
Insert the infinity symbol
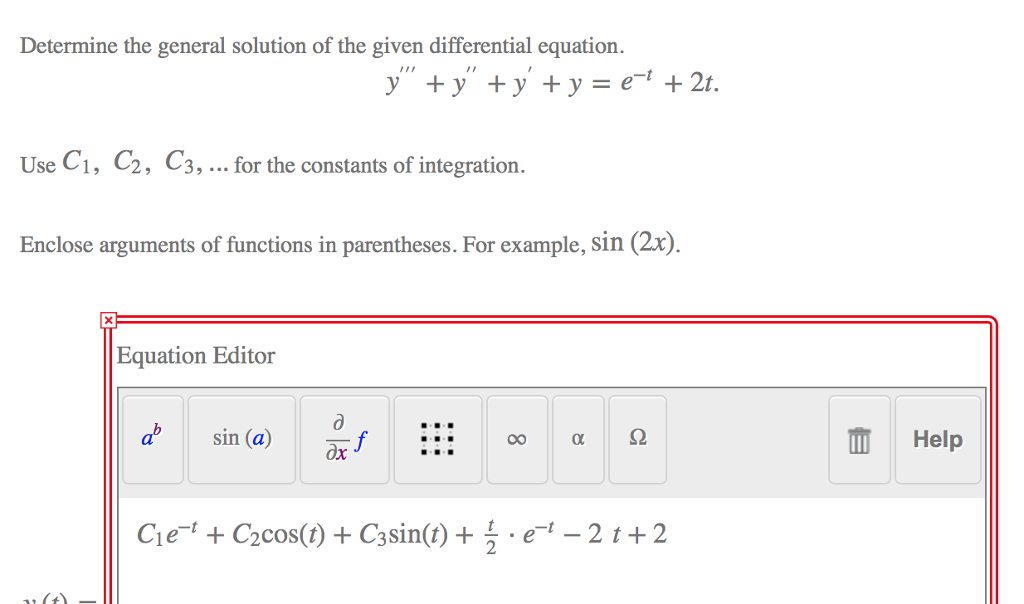[517, 438]
